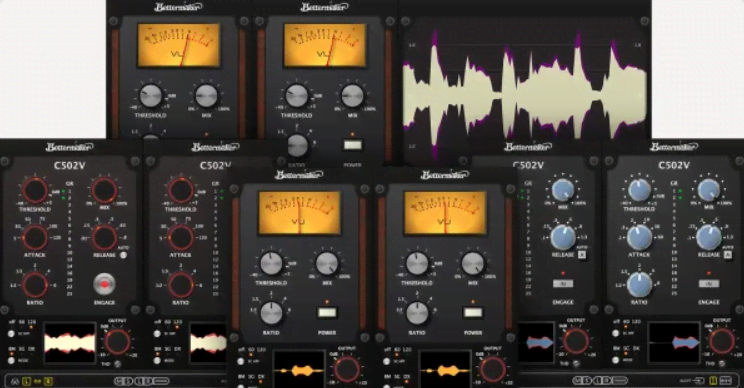Click Ratio knob on top-middle VU panel

(x=298, y=146)
